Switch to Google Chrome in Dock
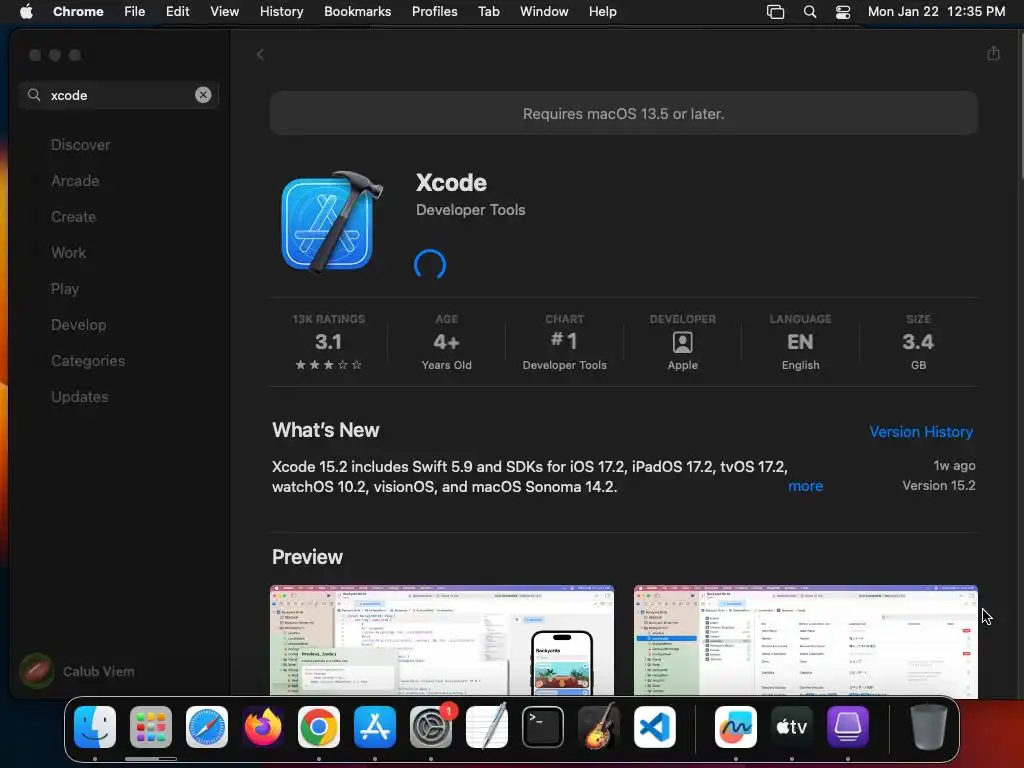This screenshot has width=1024, height=768. pyautogui.click(x=319, y=727)
